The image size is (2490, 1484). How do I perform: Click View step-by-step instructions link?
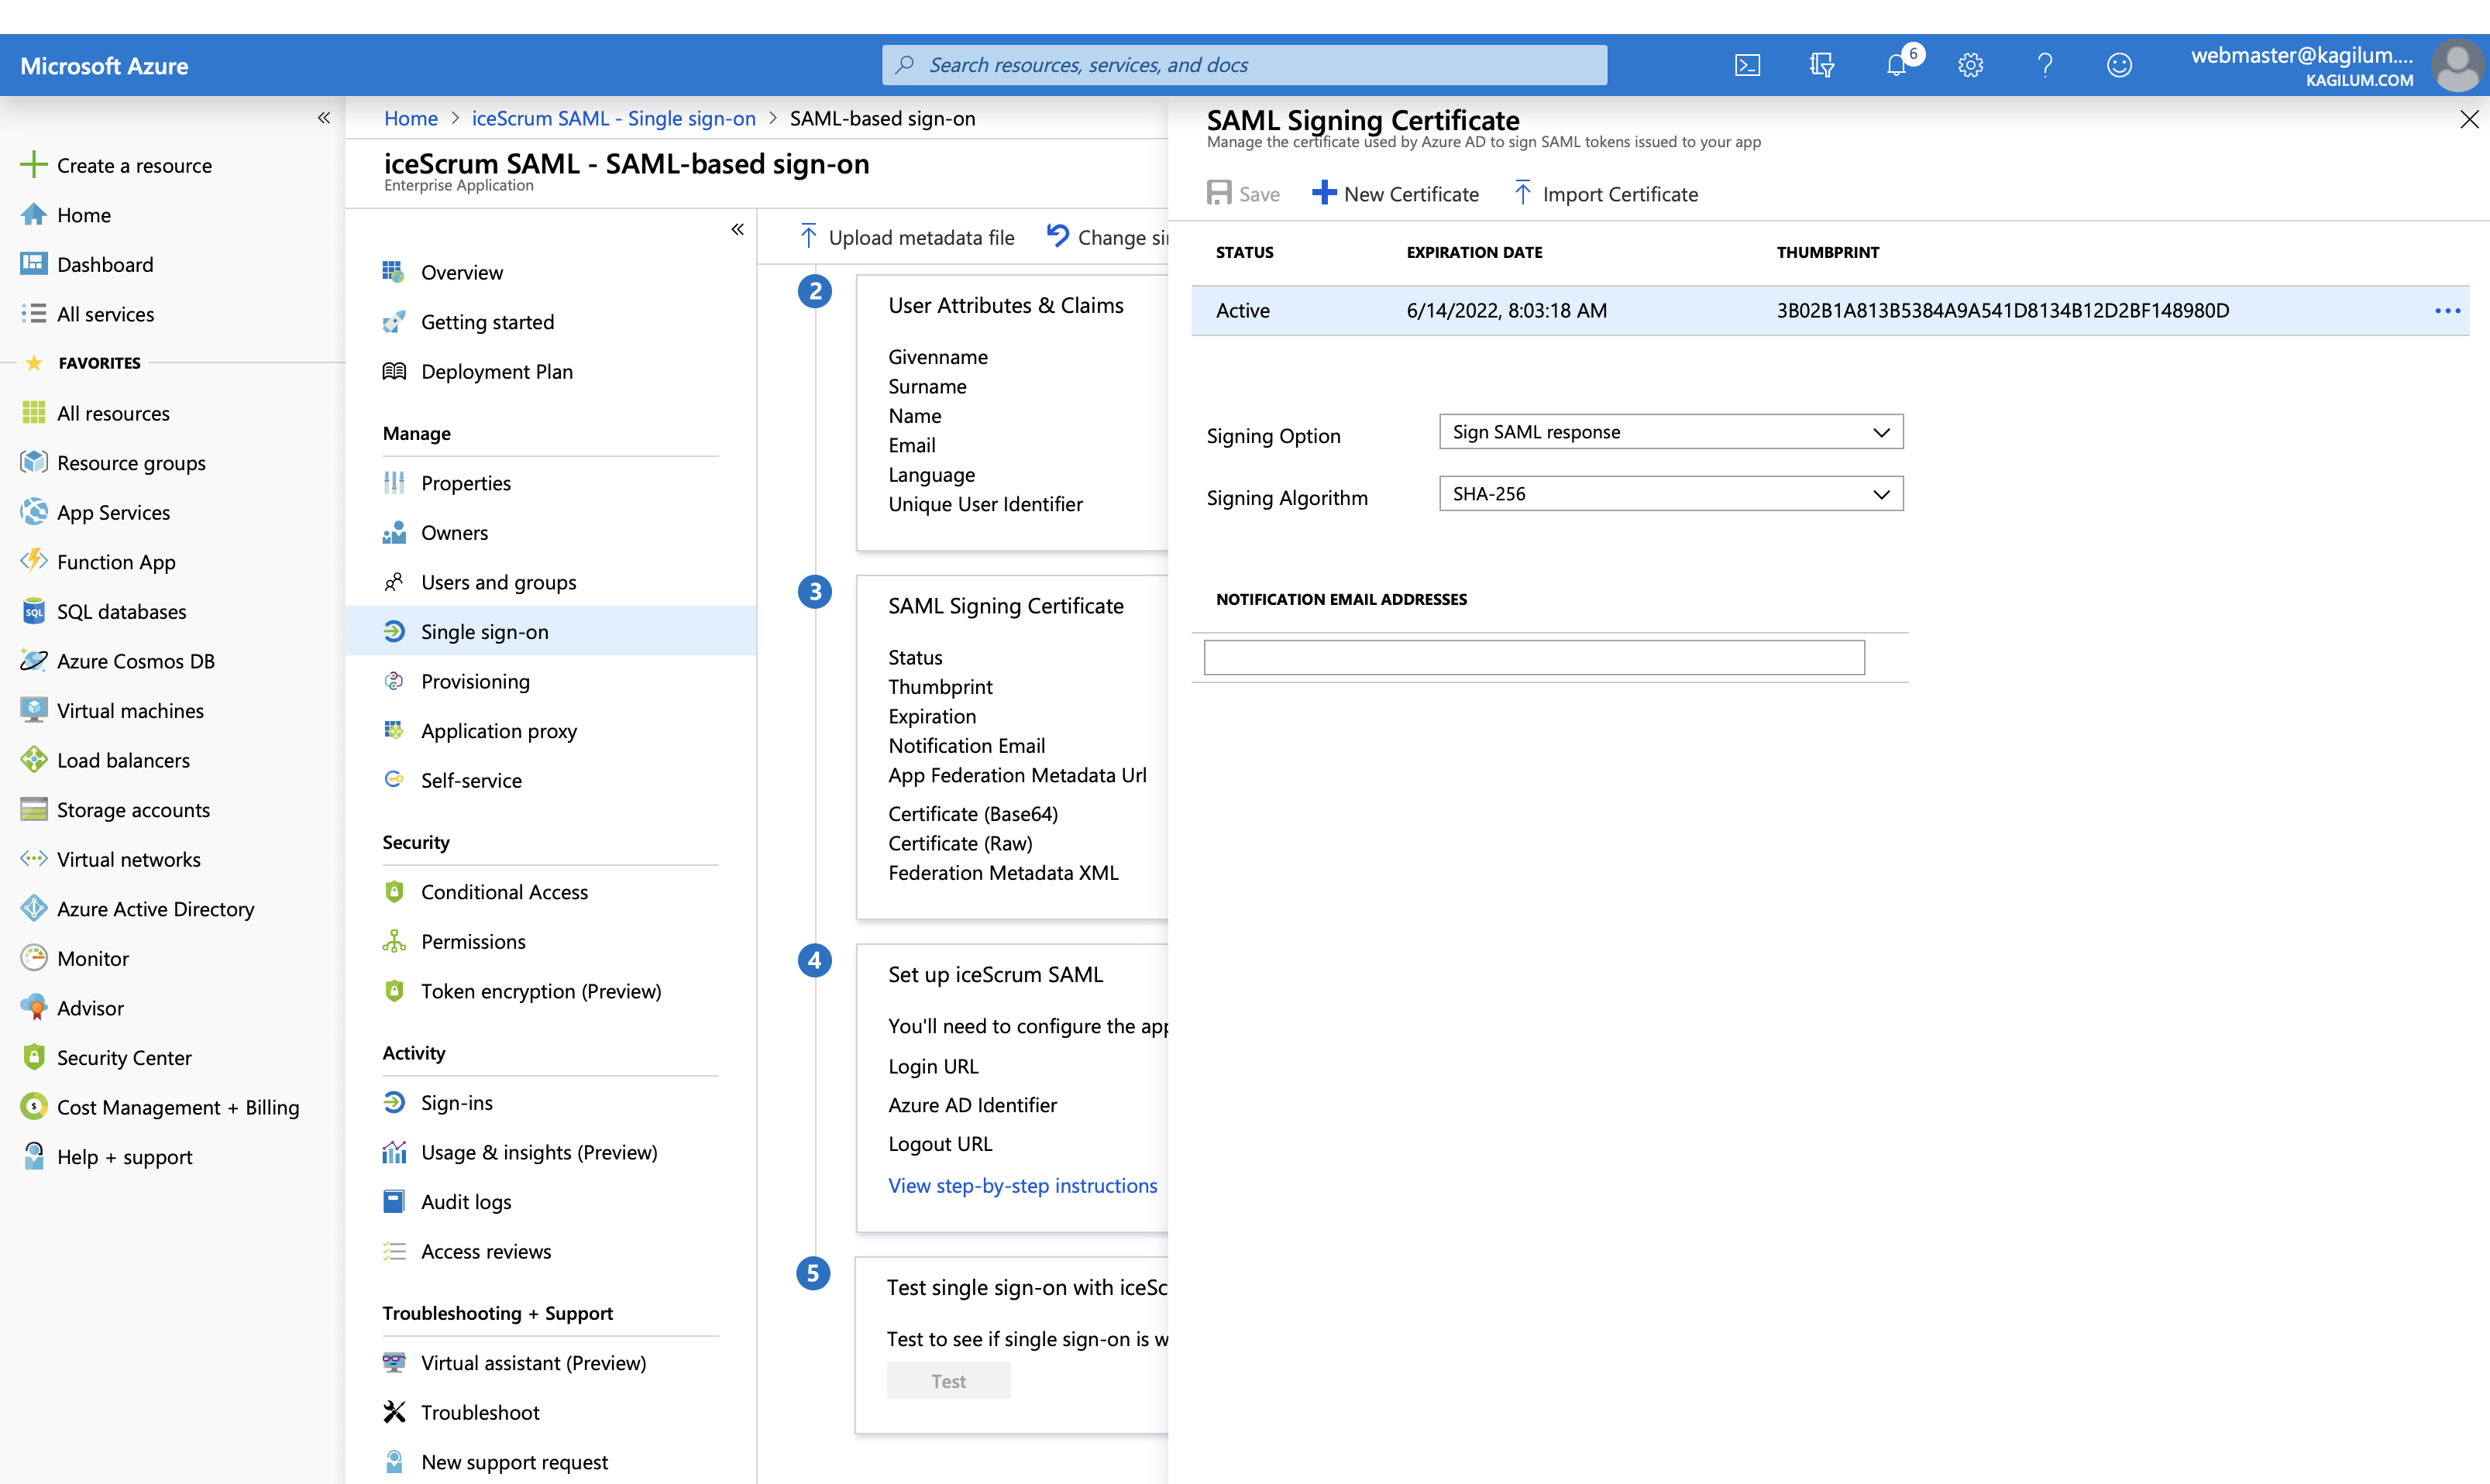click(1022, 1185)
